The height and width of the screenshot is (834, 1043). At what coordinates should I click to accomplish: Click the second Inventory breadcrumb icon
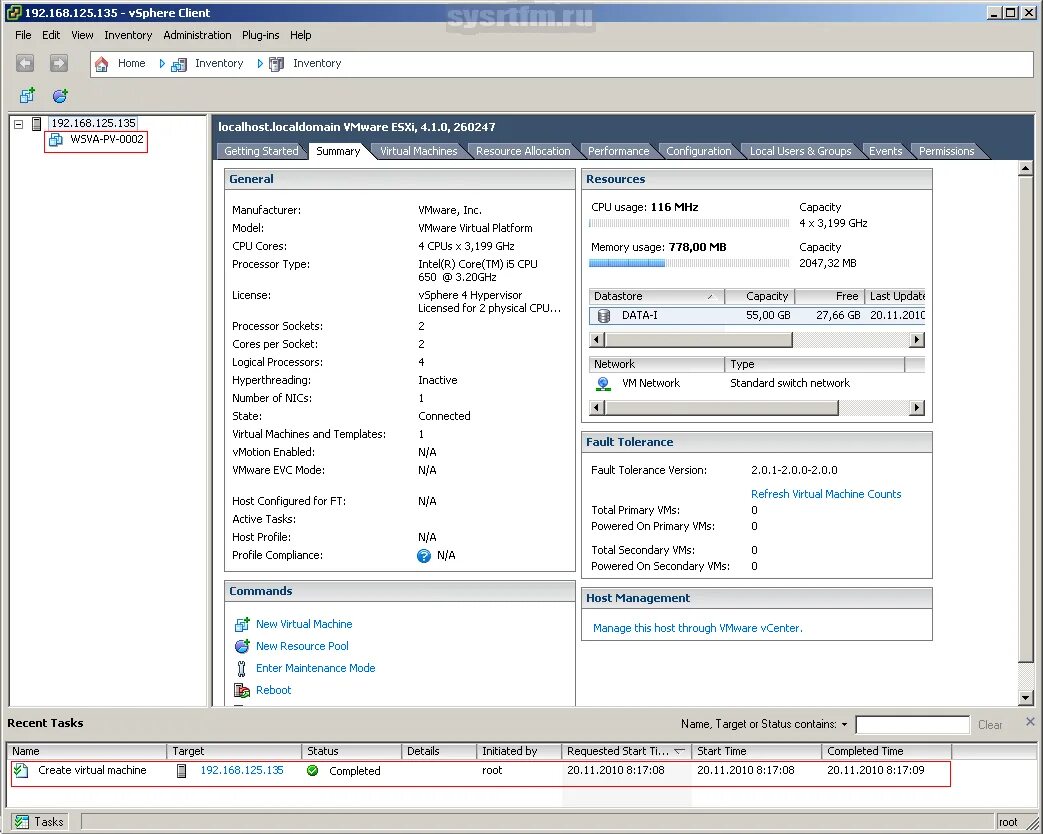(277, 65)
